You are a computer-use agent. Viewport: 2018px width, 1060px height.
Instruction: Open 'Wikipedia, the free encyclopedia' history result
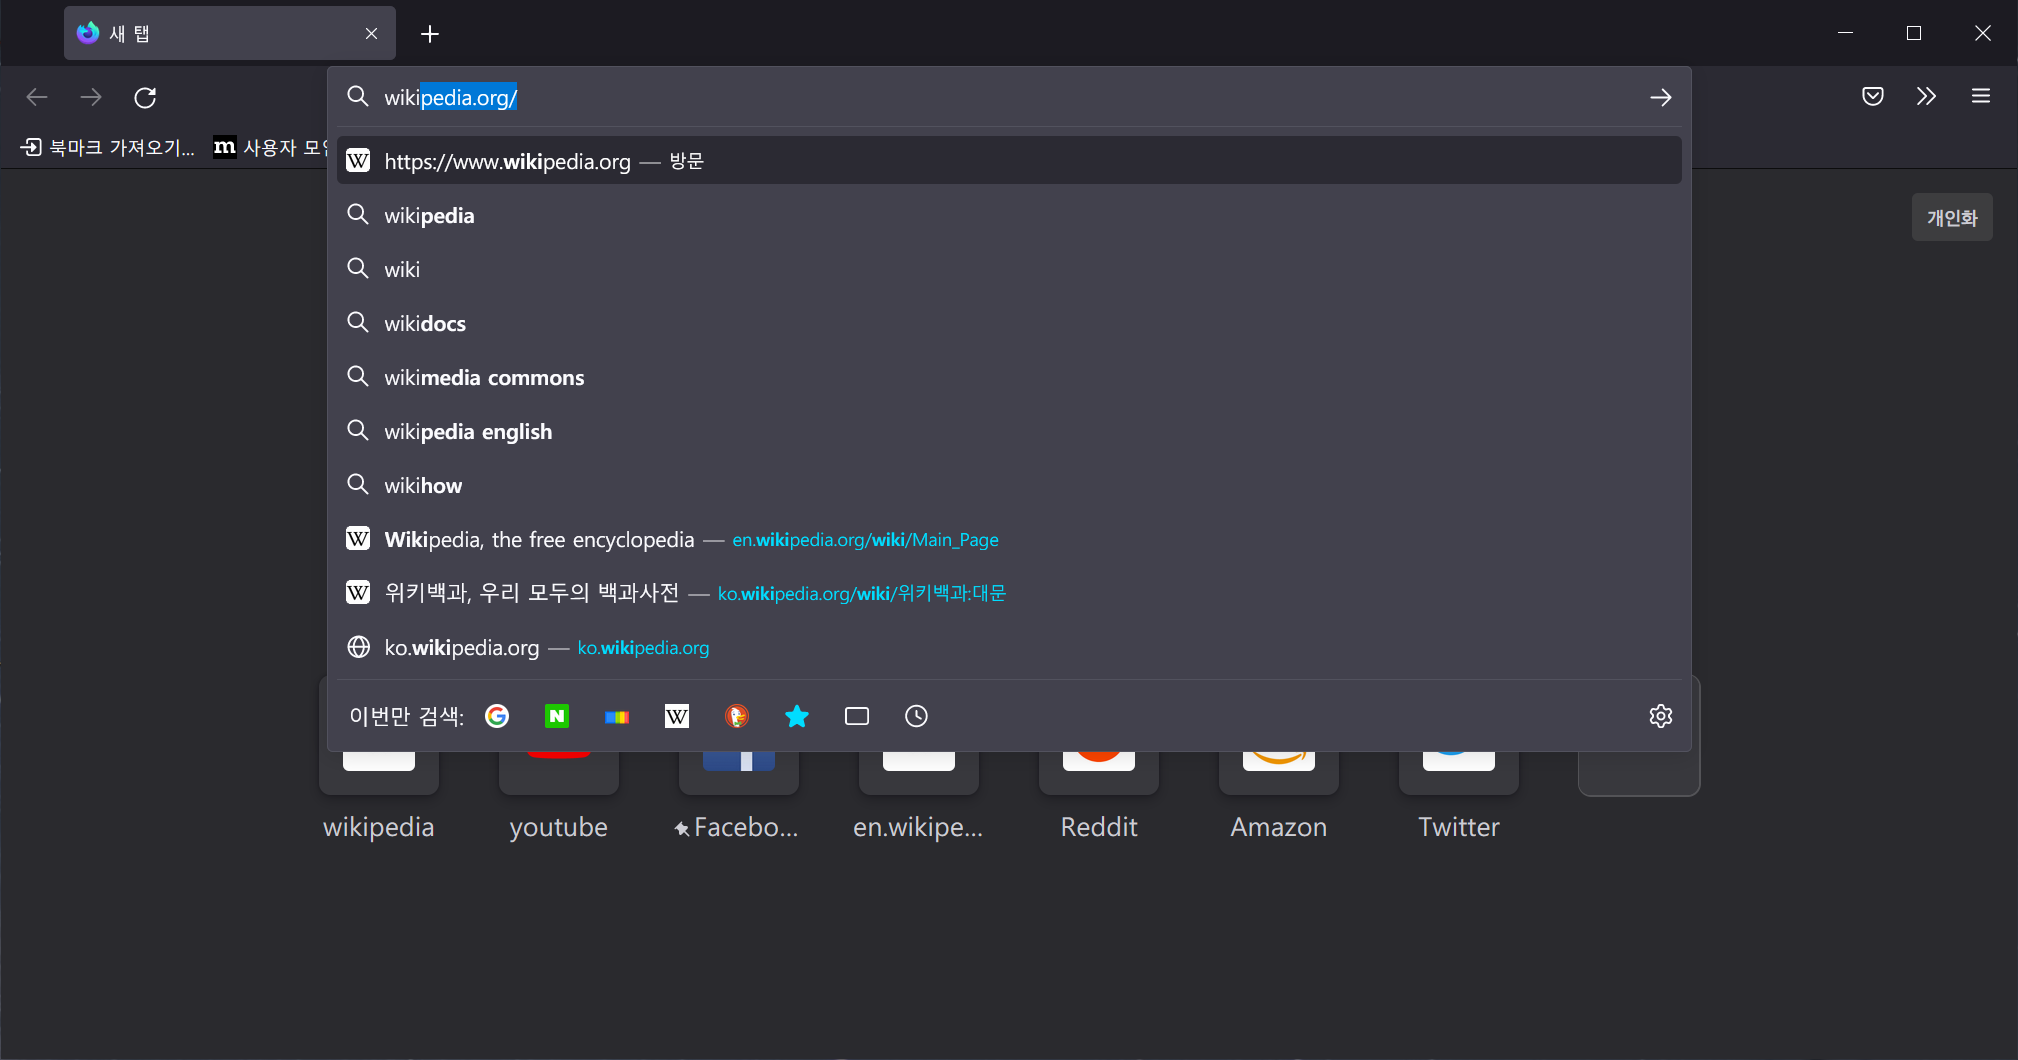click(x=1009, y=539)
